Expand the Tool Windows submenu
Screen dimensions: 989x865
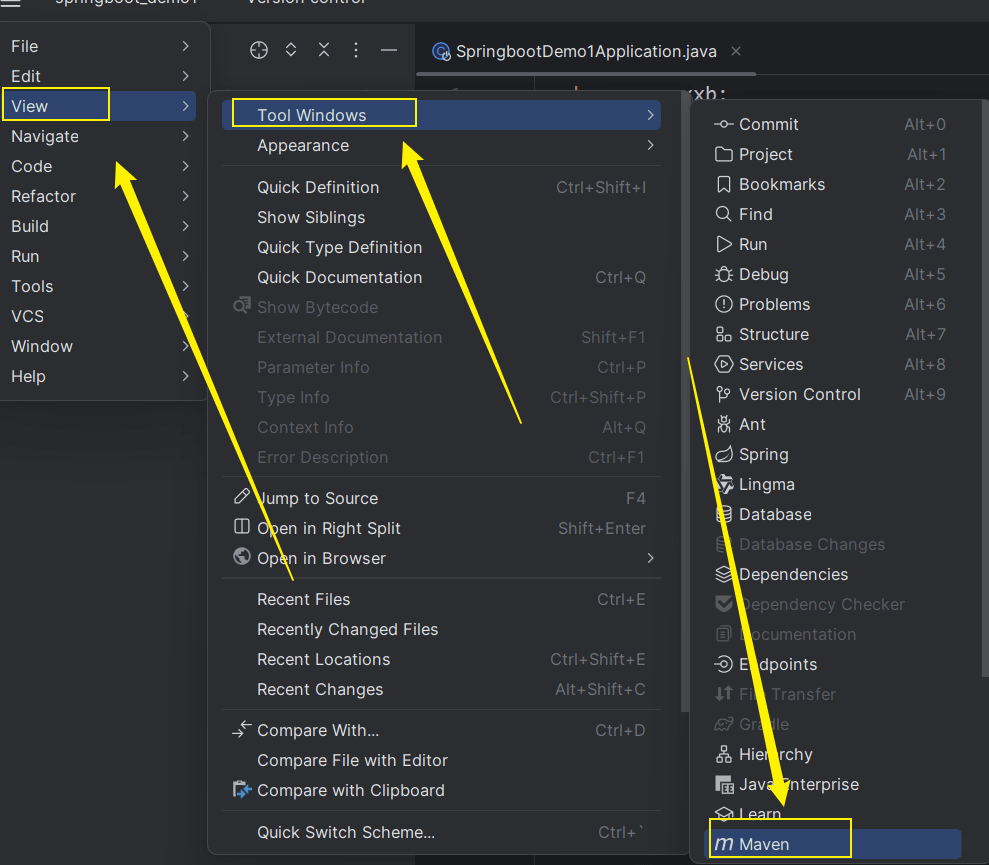(x=441, y=115)
